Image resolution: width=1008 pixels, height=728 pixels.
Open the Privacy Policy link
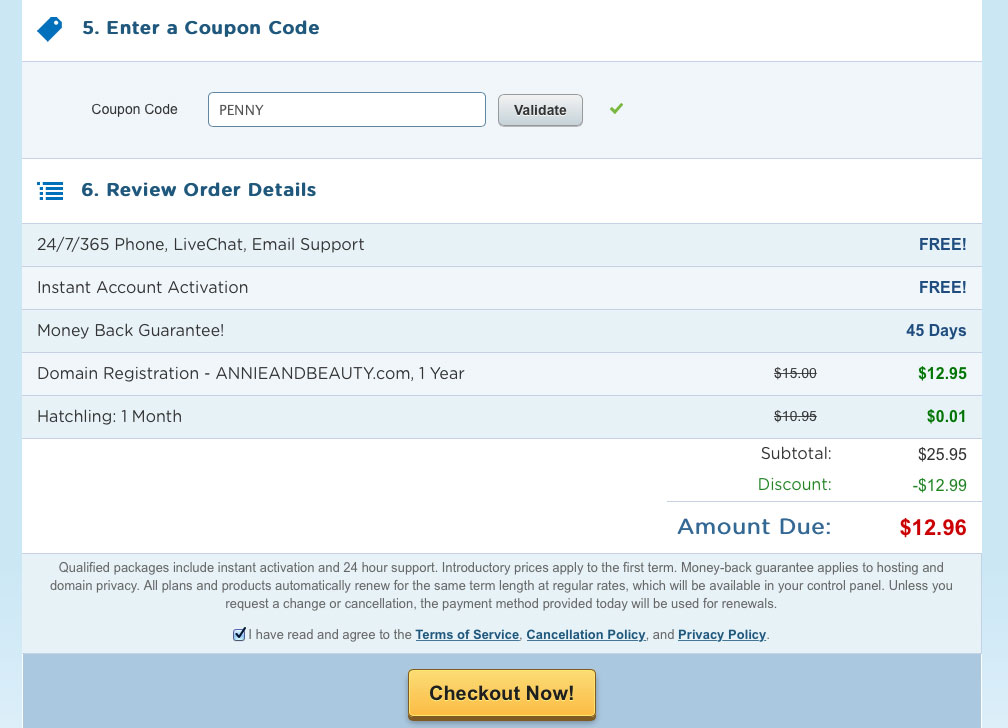coord(722,635)
